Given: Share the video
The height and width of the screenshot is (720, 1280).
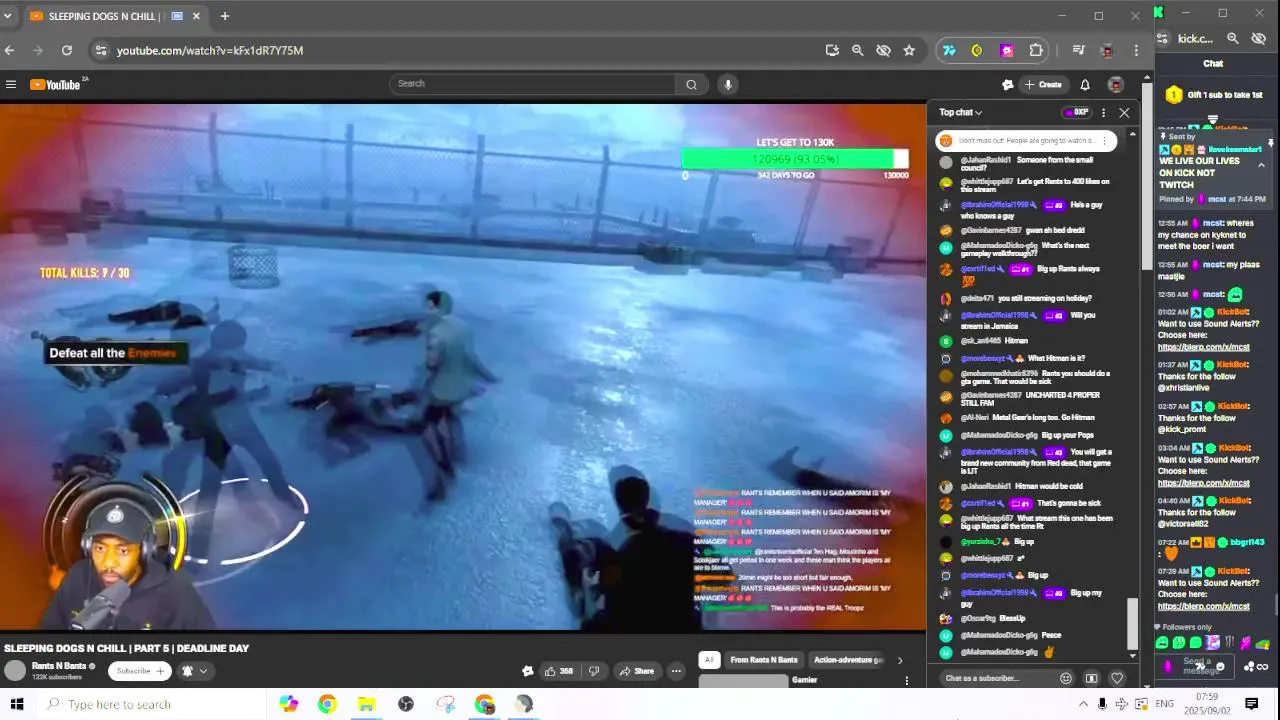Looking at the screenshot, I should [636, 671].
